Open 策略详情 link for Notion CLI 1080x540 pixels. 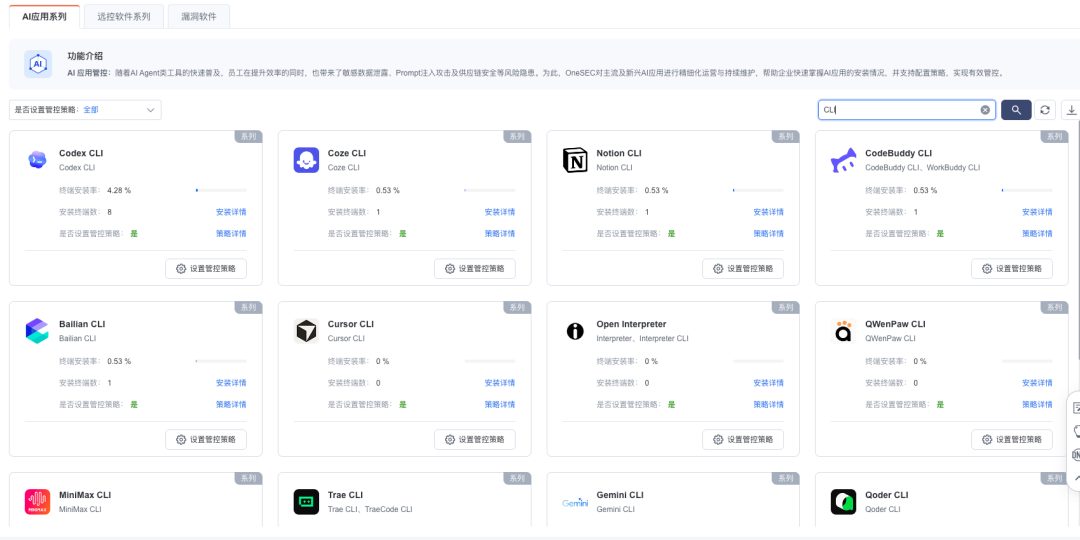tap(768, 233)
